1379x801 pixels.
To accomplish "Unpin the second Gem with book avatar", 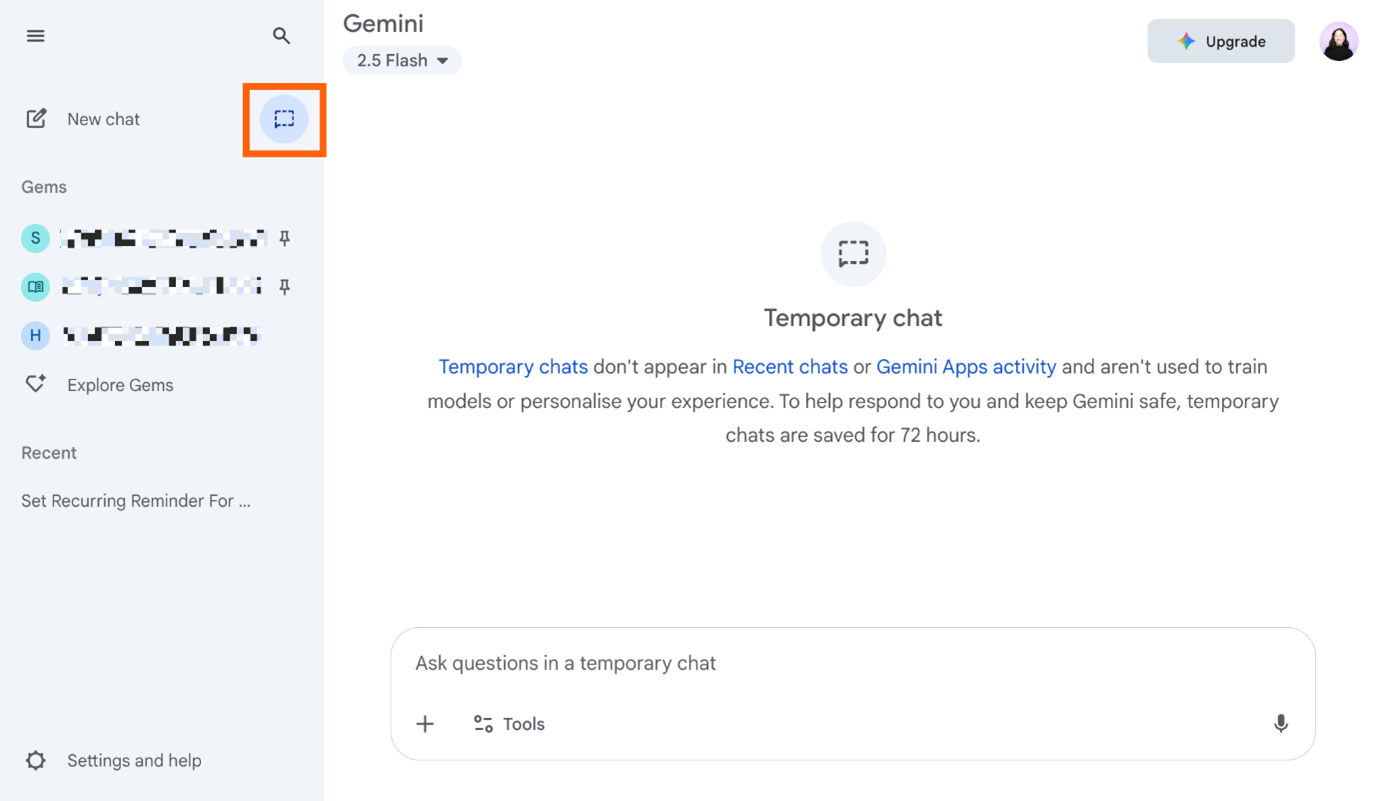I will (285, 287).
